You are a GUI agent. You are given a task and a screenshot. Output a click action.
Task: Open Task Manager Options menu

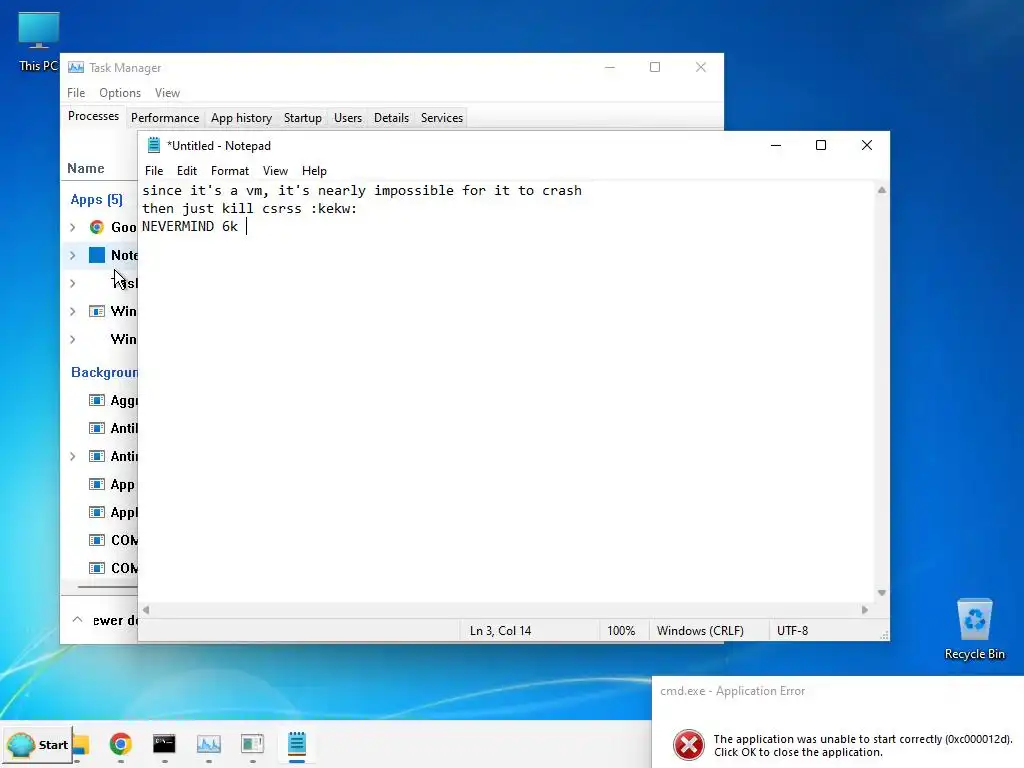(x=120, y=93)
